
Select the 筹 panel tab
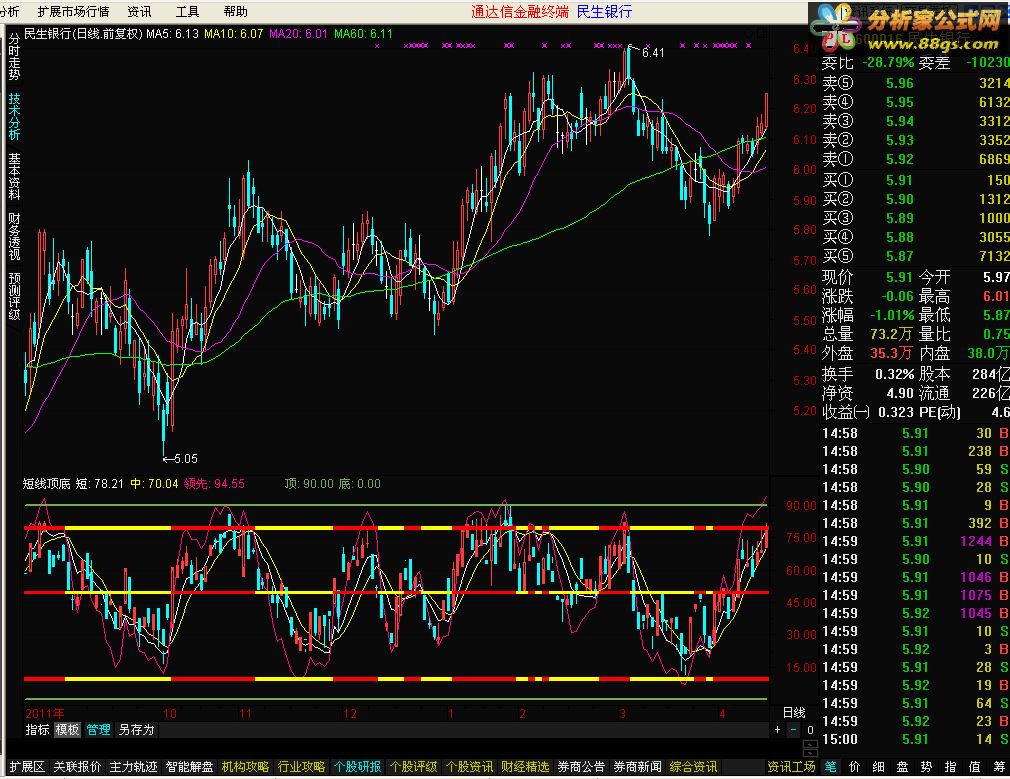[x=999, y=767]
